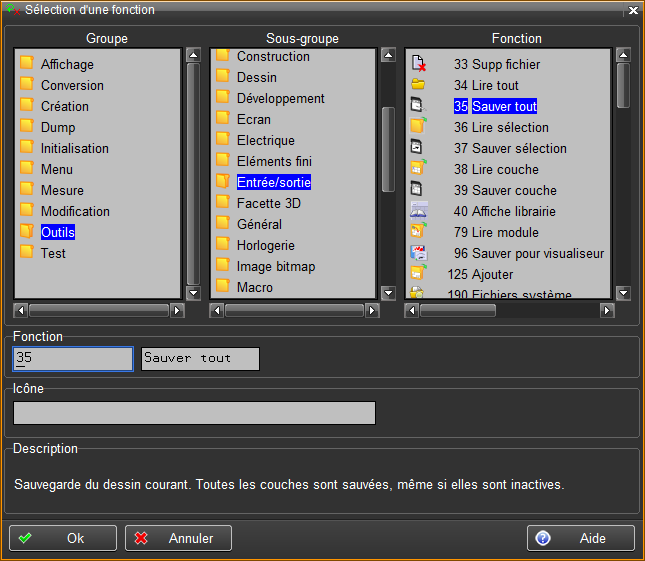645x561 pixels.
Task: Open the Aide help button
Action: pos(581,538)
